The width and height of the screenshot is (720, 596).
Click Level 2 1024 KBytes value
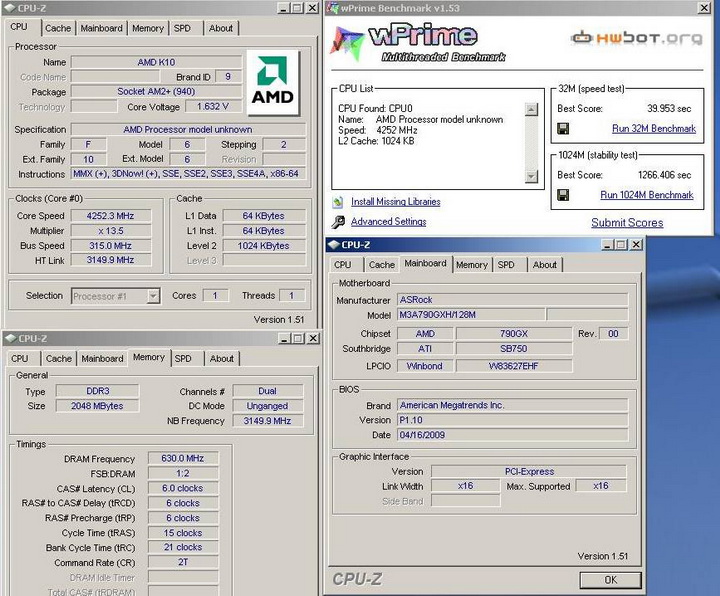(x=264, y=246)
